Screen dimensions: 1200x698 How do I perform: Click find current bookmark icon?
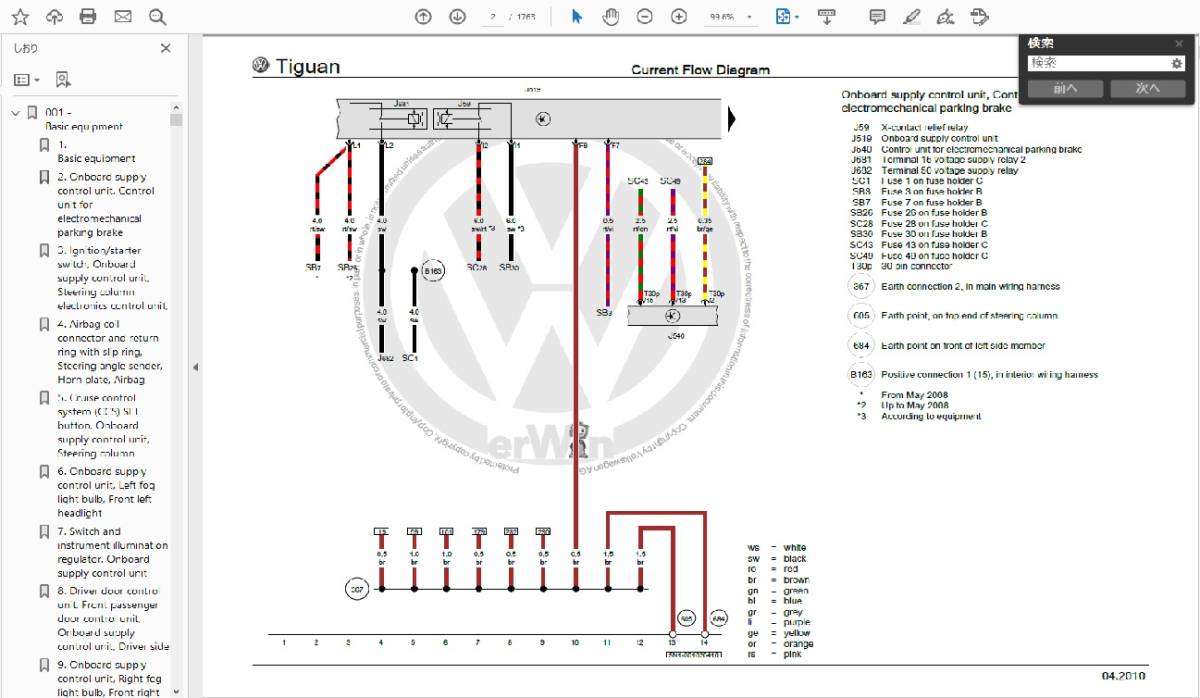62,79
